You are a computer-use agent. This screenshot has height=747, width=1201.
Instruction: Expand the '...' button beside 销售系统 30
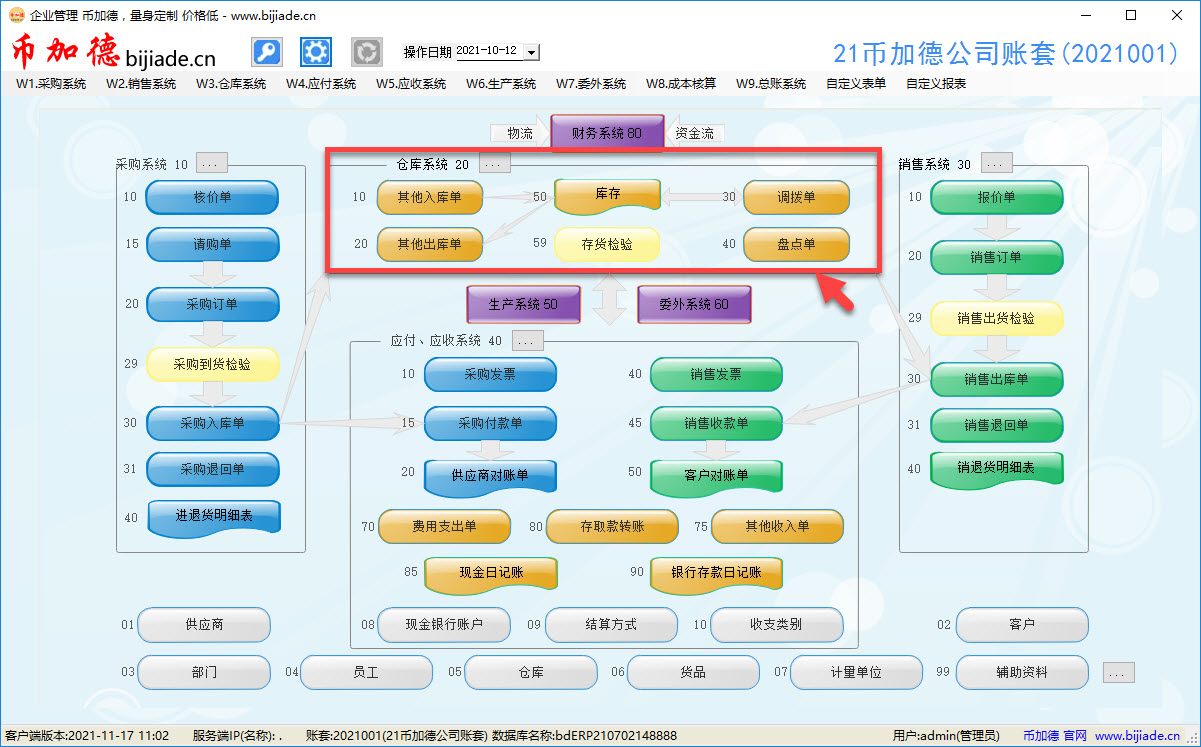pyautogui.click(x=997, y=163)
